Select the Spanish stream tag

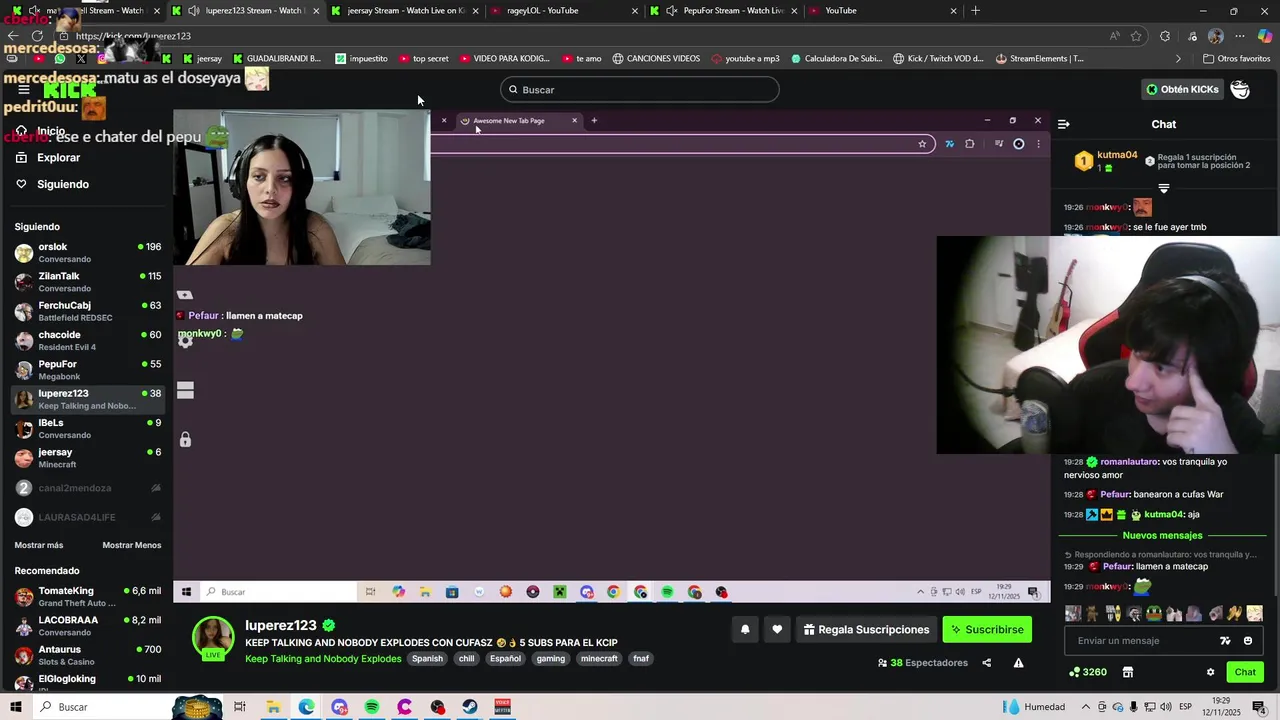[427, 659]
